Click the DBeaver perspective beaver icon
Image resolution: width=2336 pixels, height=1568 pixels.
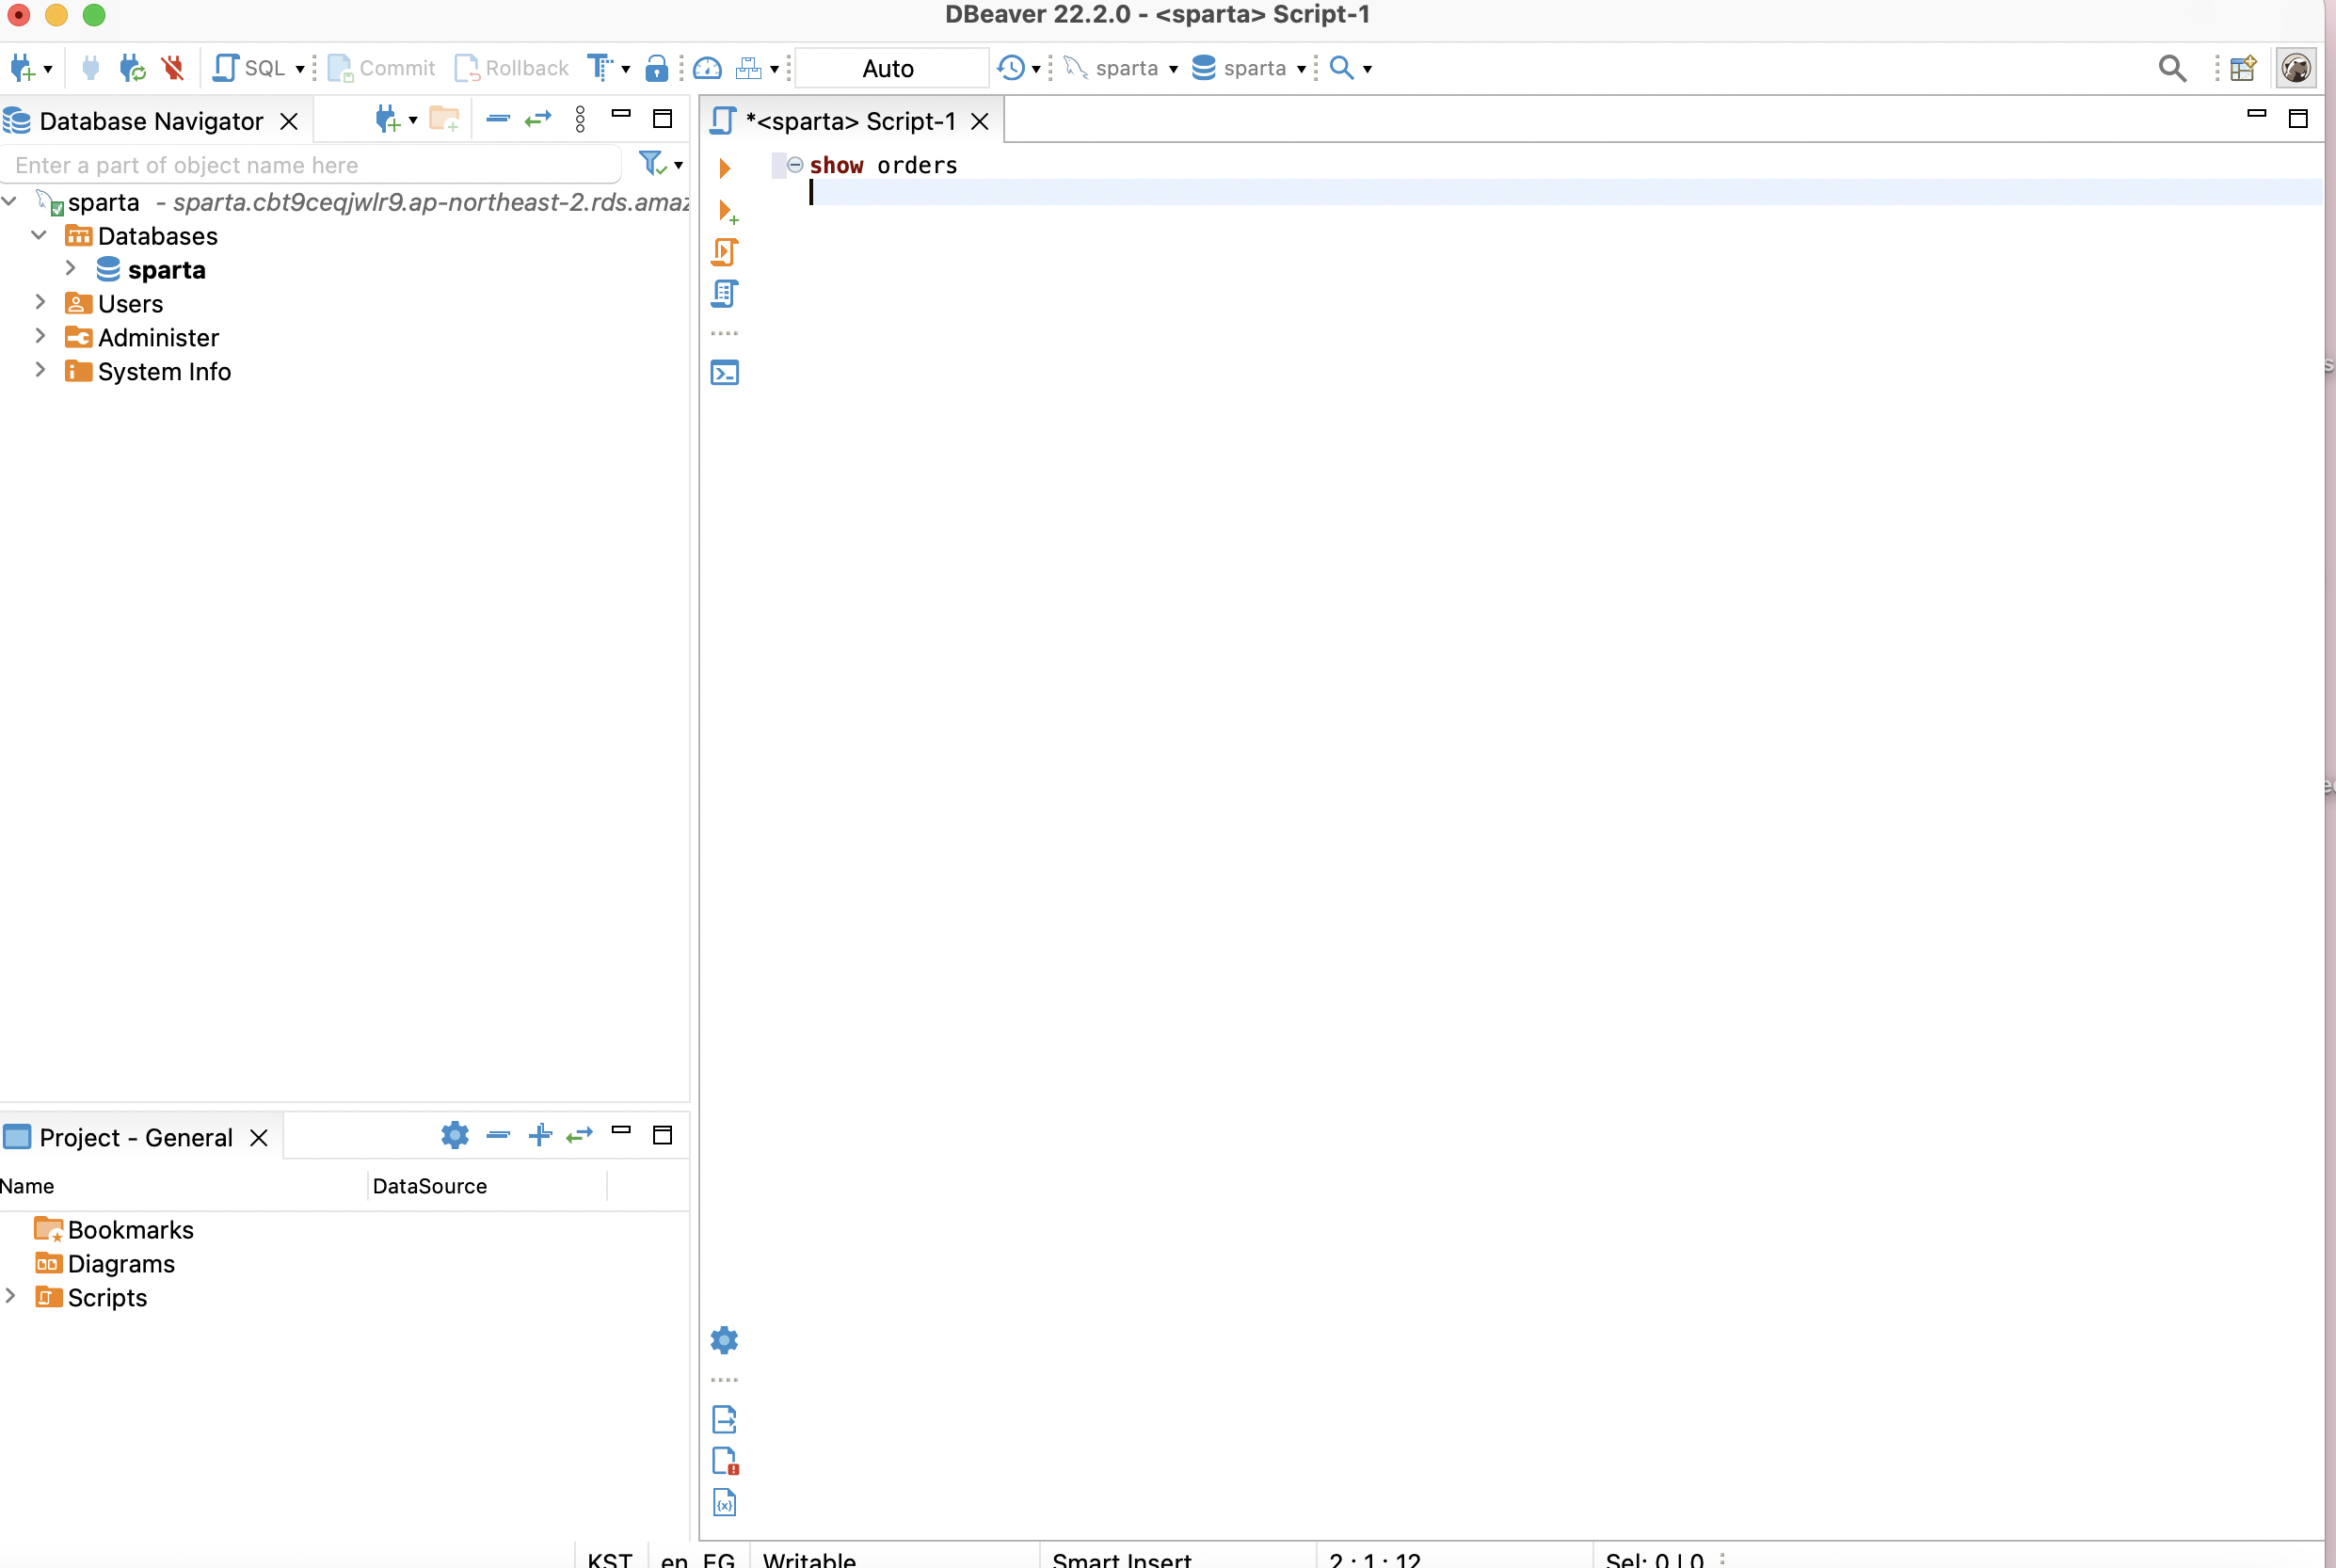[2297, 68]
